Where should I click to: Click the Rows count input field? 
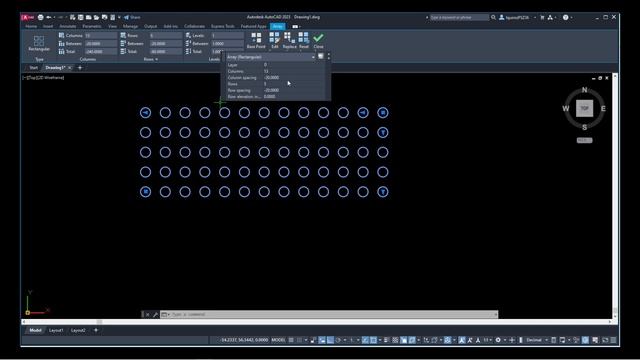[165, 36]
